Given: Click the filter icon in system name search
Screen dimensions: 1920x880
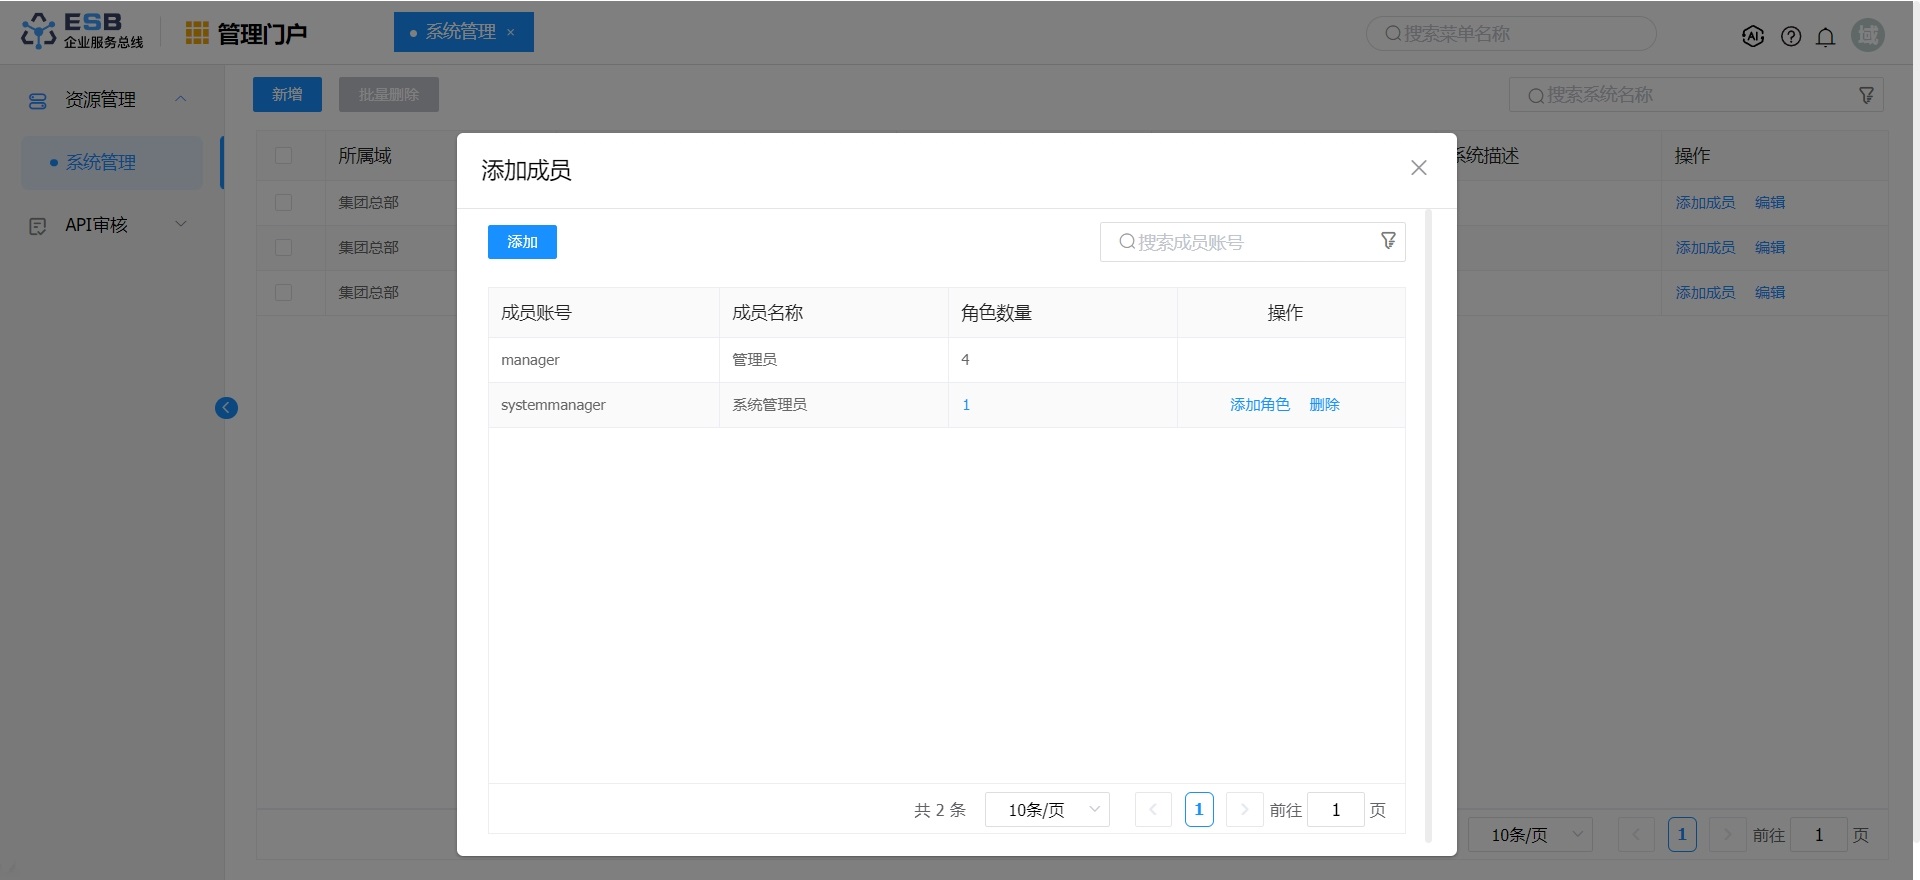Looking at the screenshot, I should coord(1866,95).
